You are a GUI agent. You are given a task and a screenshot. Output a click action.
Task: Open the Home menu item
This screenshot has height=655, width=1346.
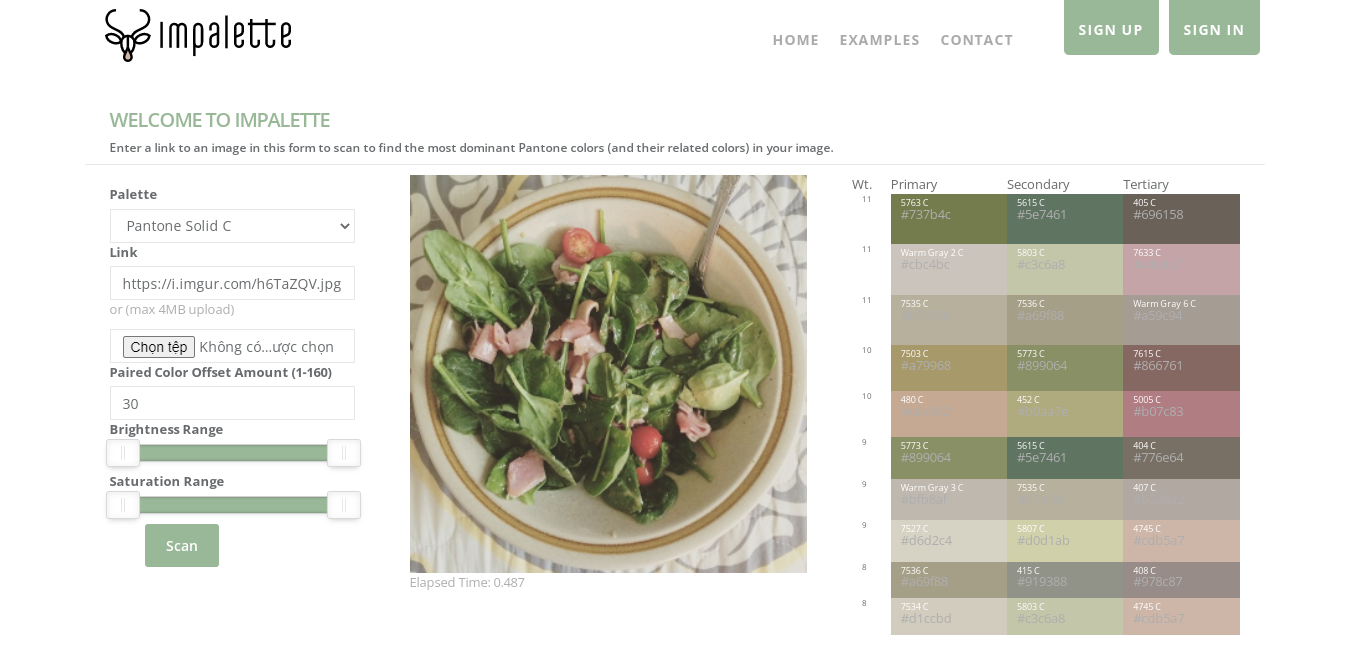[795, 40]
